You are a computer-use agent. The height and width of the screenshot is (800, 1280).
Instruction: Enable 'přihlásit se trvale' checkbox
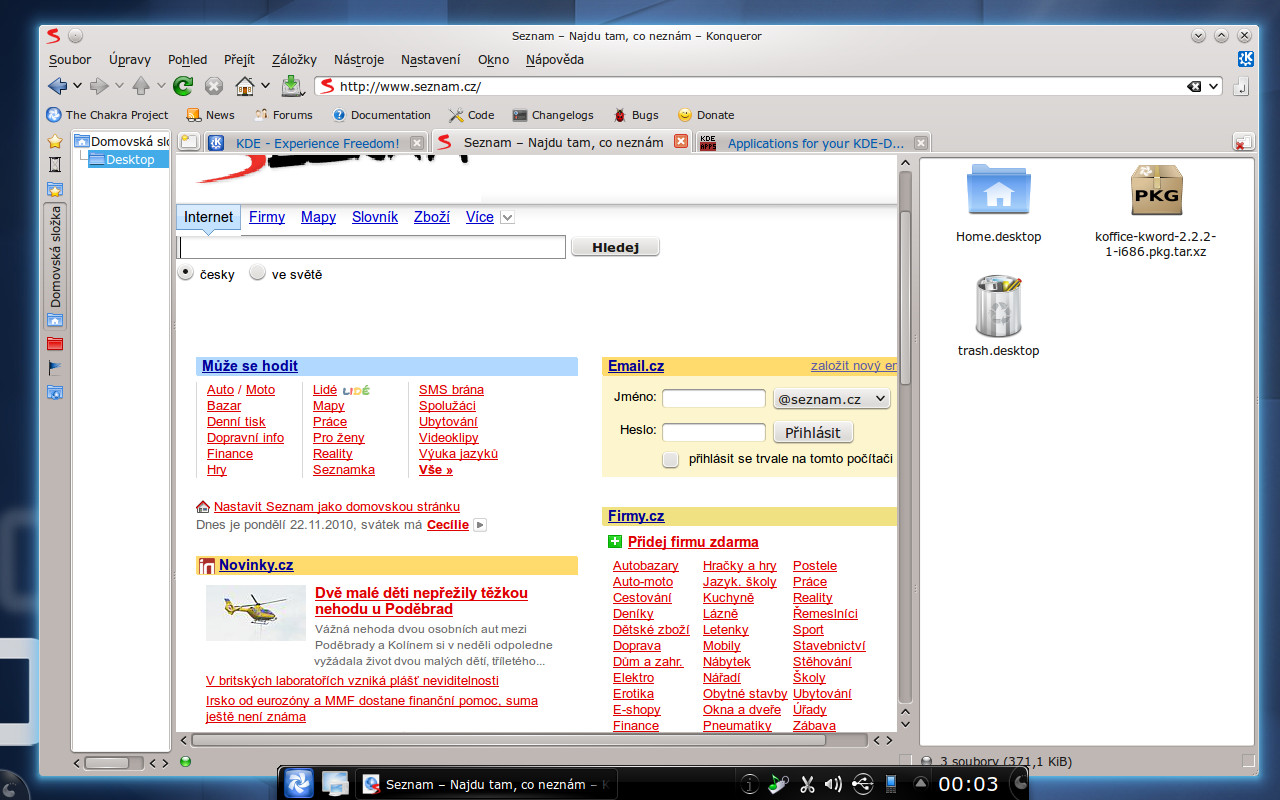tap(671, 459)
